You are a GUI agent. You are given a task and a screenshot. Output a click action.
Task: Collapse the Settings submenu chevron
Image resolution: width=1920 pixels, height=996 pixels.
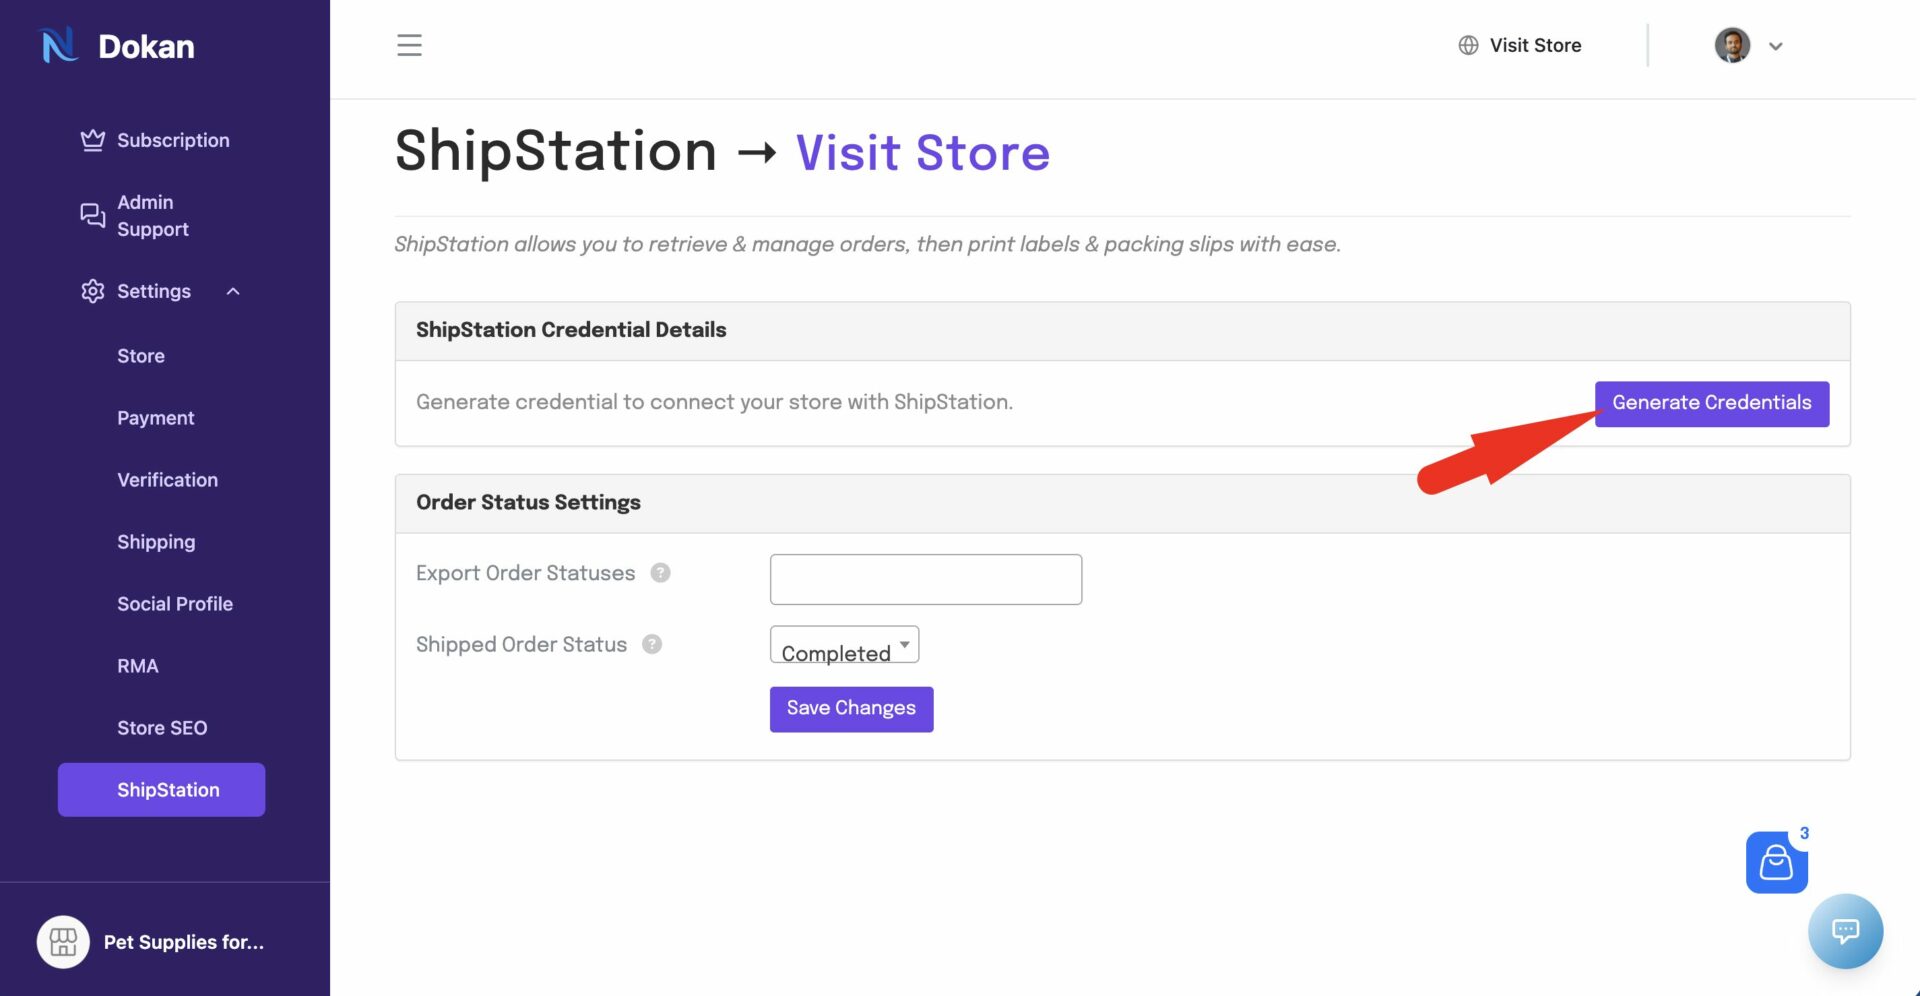233,291
